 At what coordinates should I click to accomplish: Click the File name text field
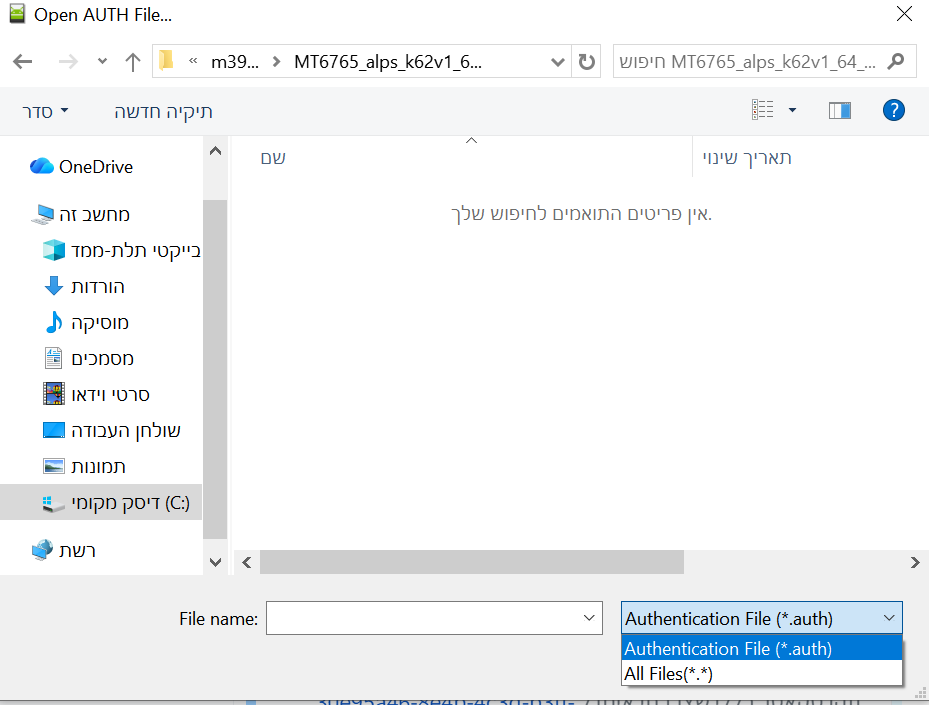[x=422, y=618]
